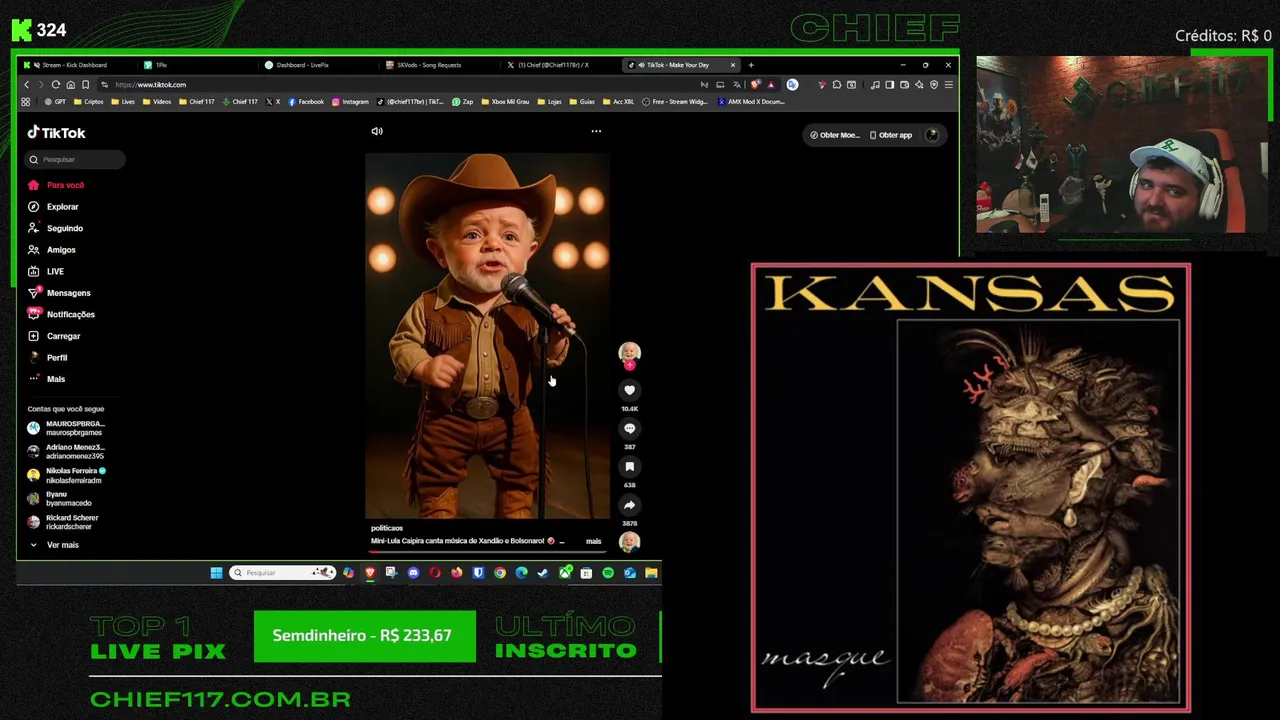Open the Lives bookmark folder

coord(123,102)
